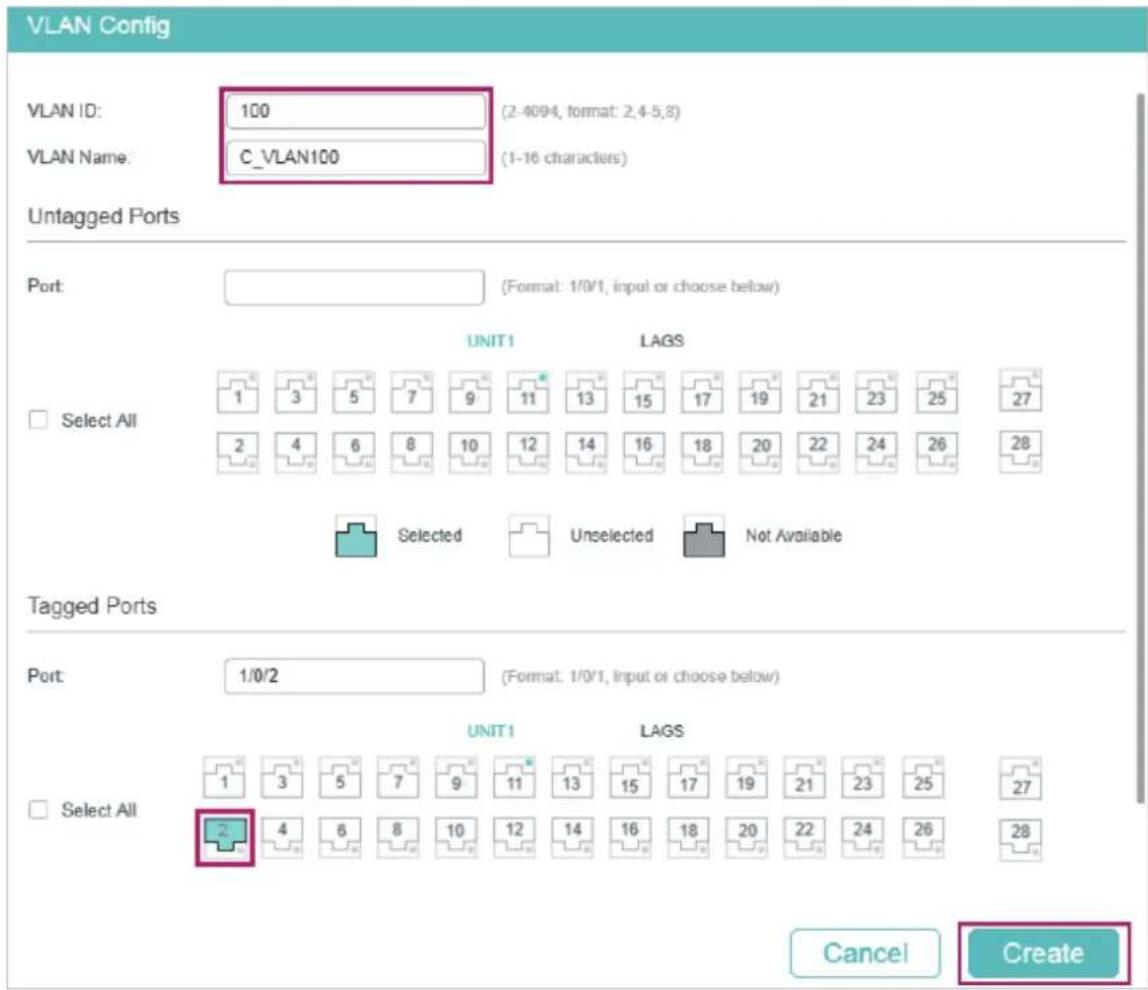Click the dialog vertical scrollbar

tap(1140, 447)
